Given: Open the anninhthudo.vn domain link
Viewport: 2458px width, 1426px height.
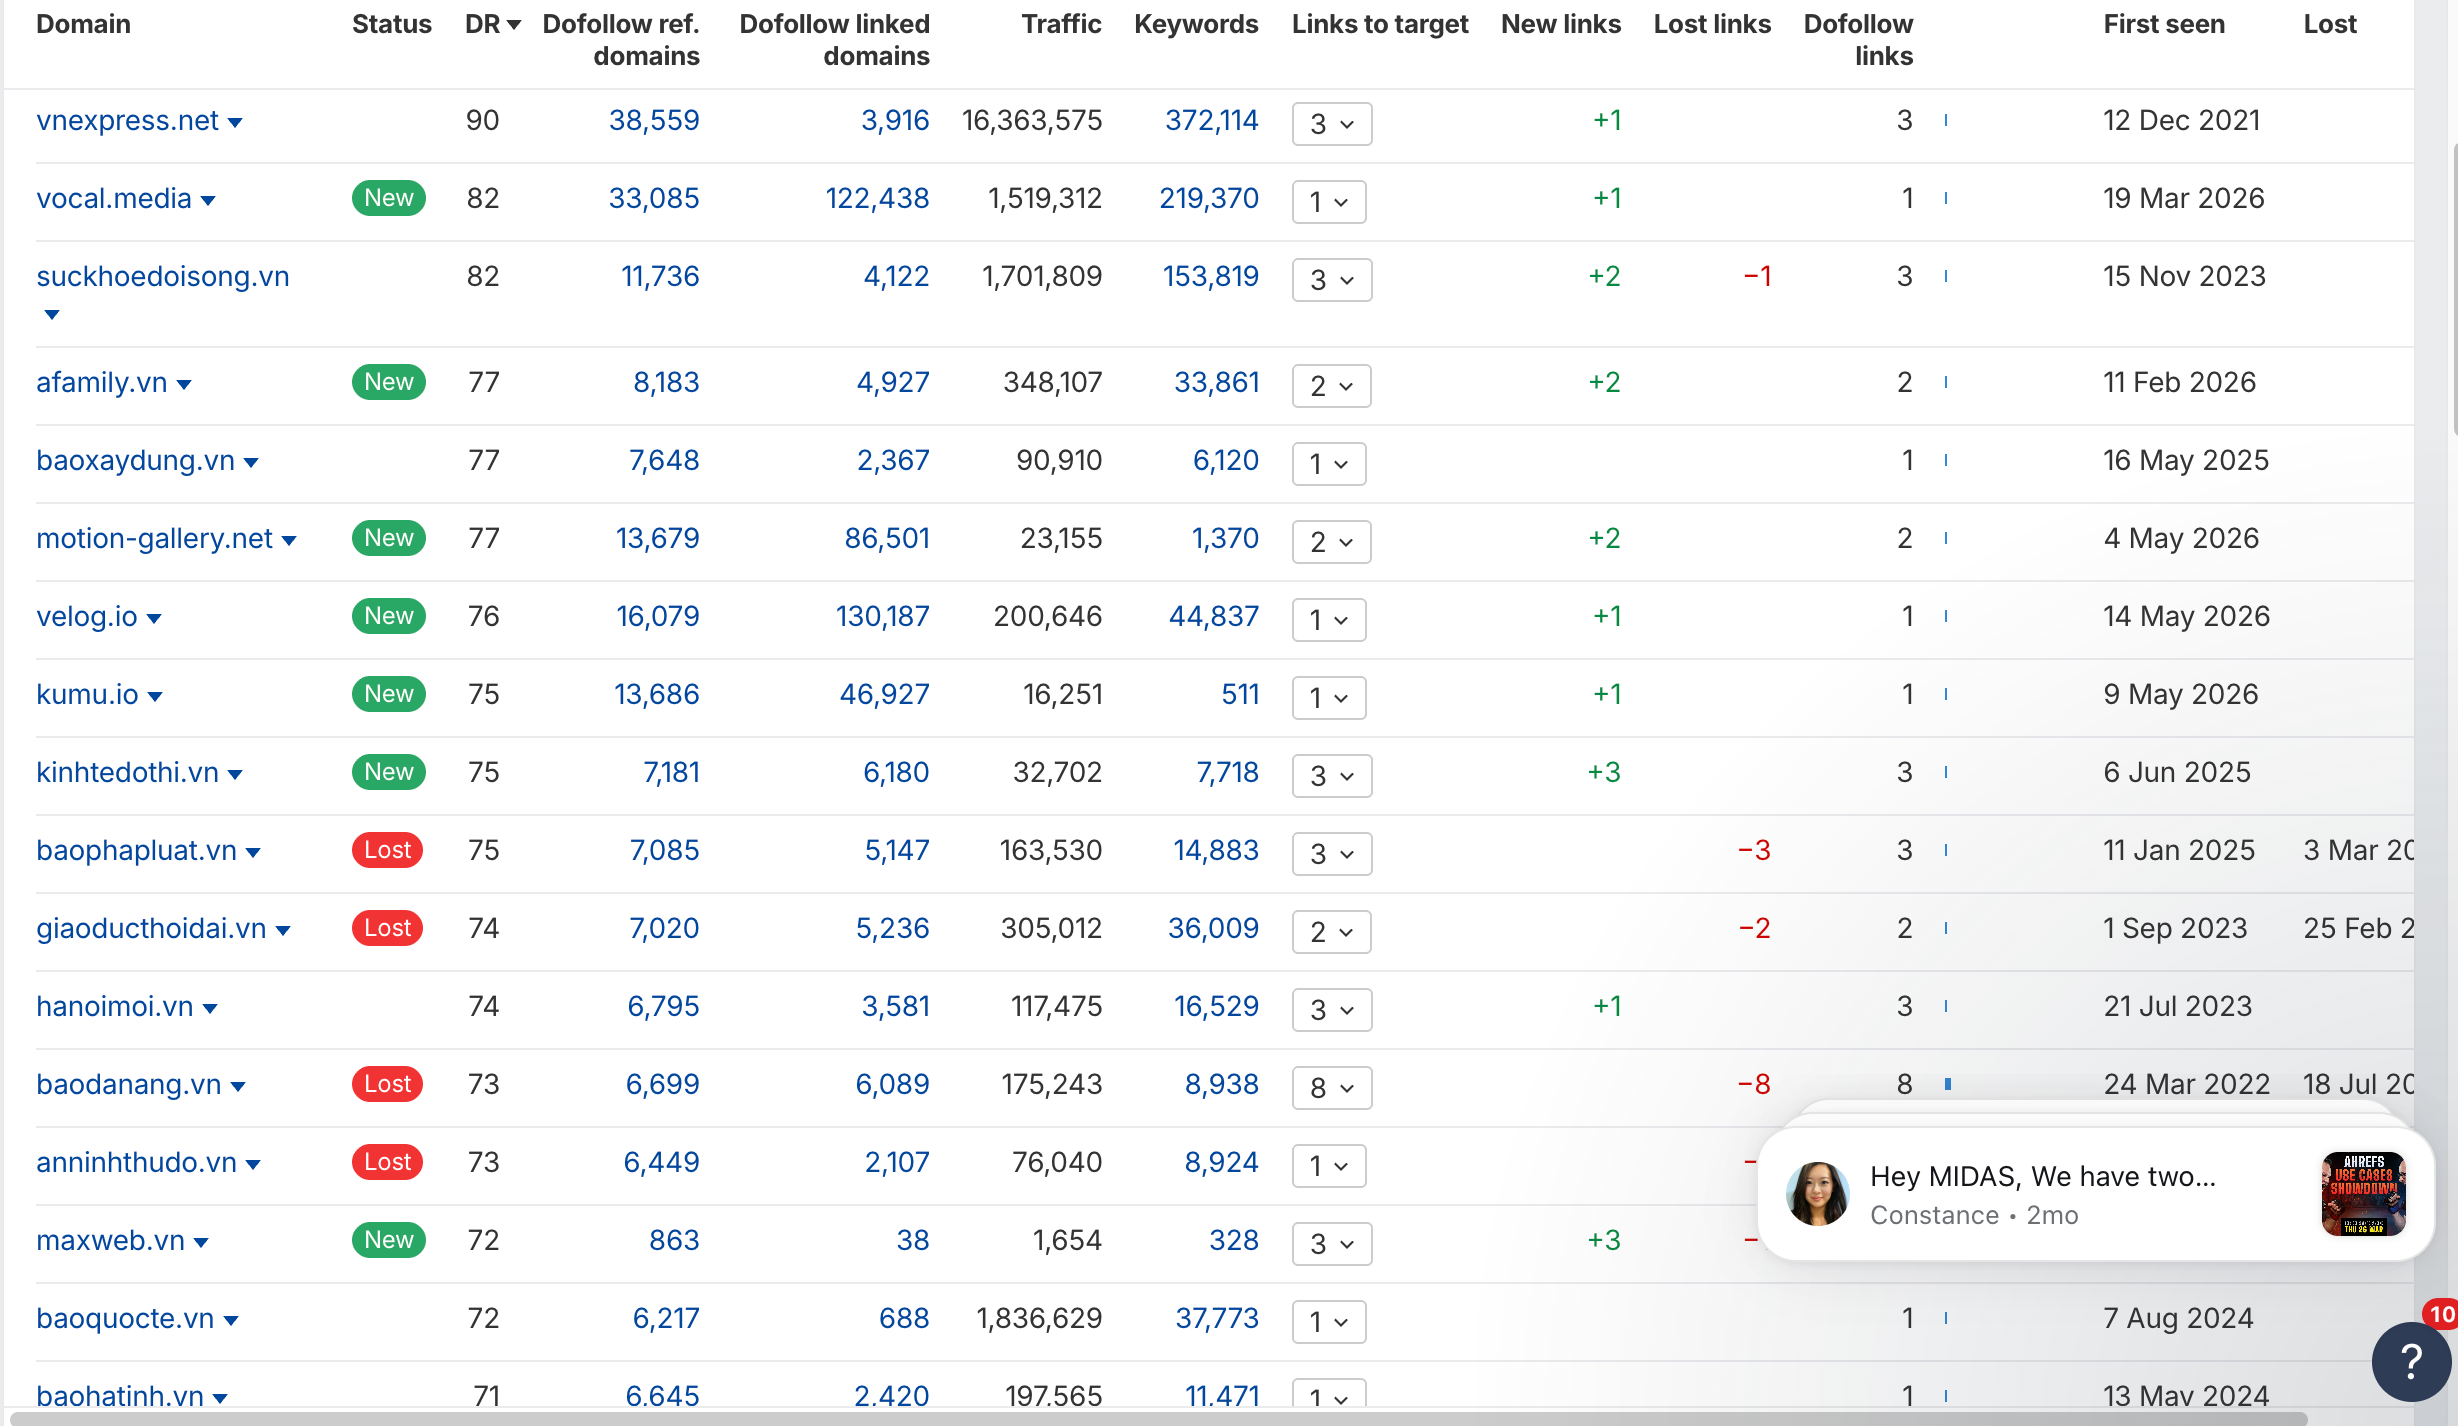Looking at the screenshot, I should 136,1162.
